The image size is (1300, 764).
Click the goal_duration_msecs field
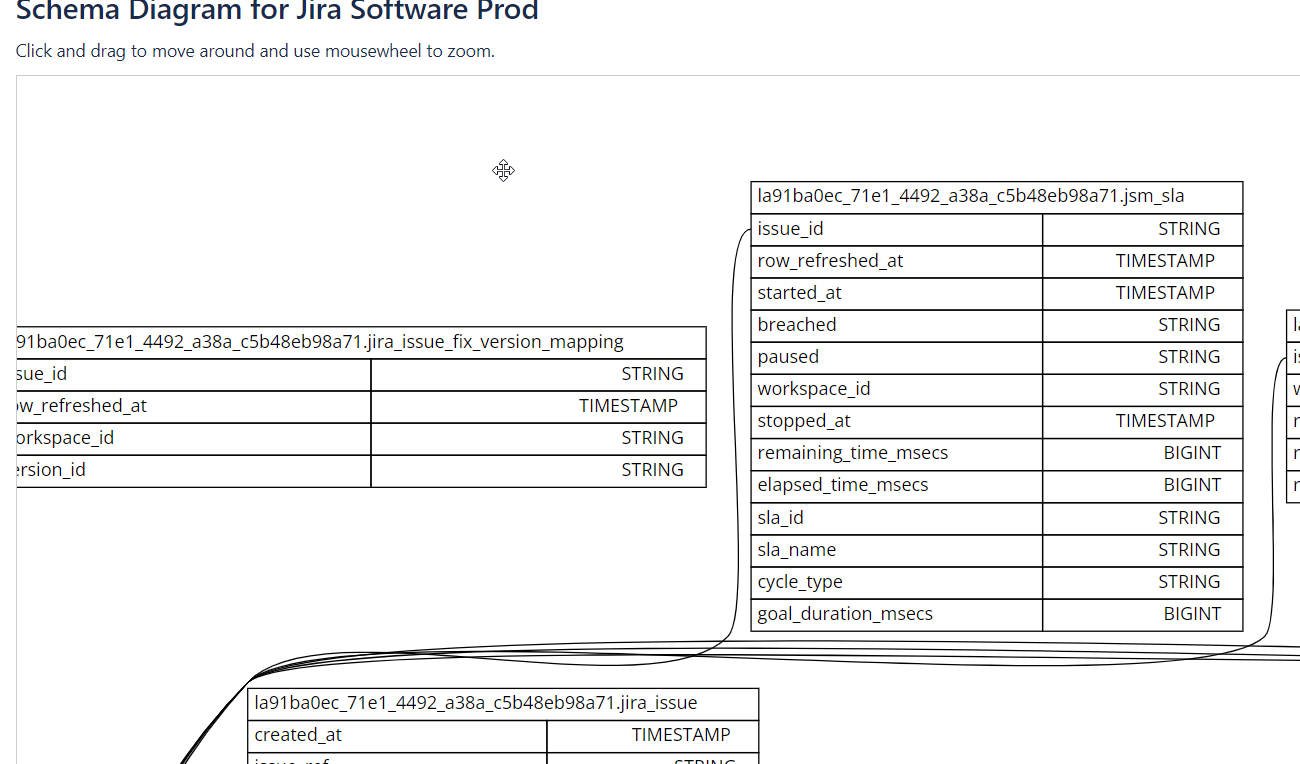click(997, 614)
